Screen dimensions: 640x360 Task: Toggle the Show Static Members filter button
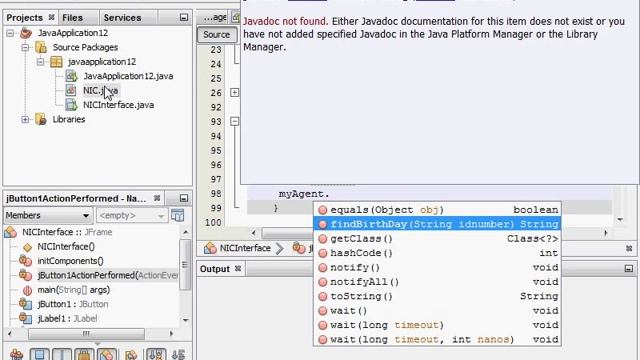pyautogui.click(x=62, y=354)
